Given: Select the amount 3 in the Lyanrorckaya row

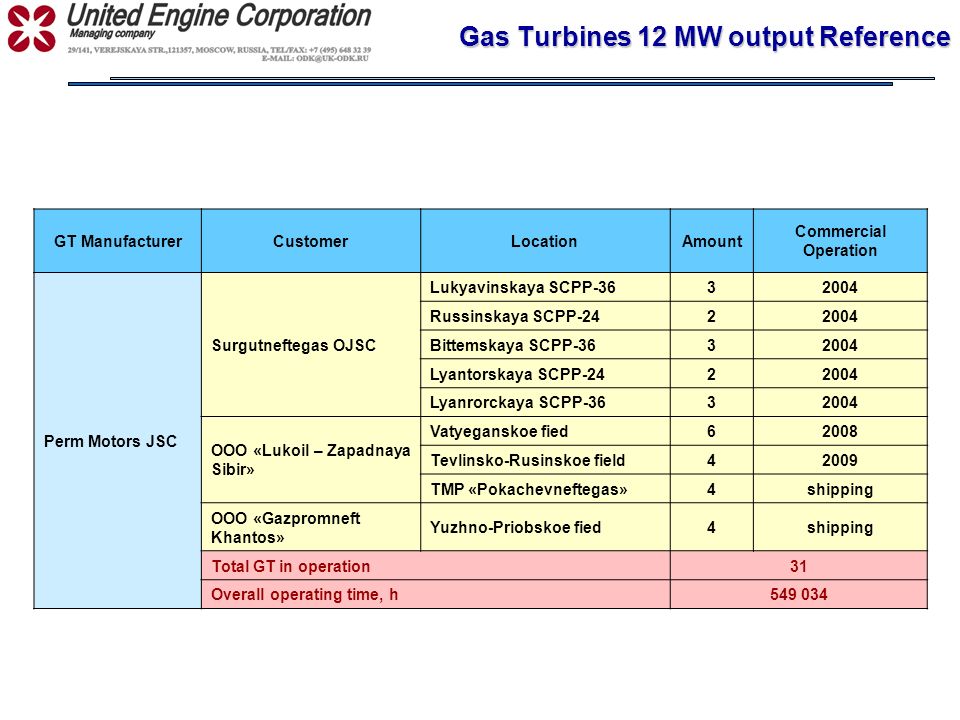Looking at the screenshot, I should [x=711, y=402].
